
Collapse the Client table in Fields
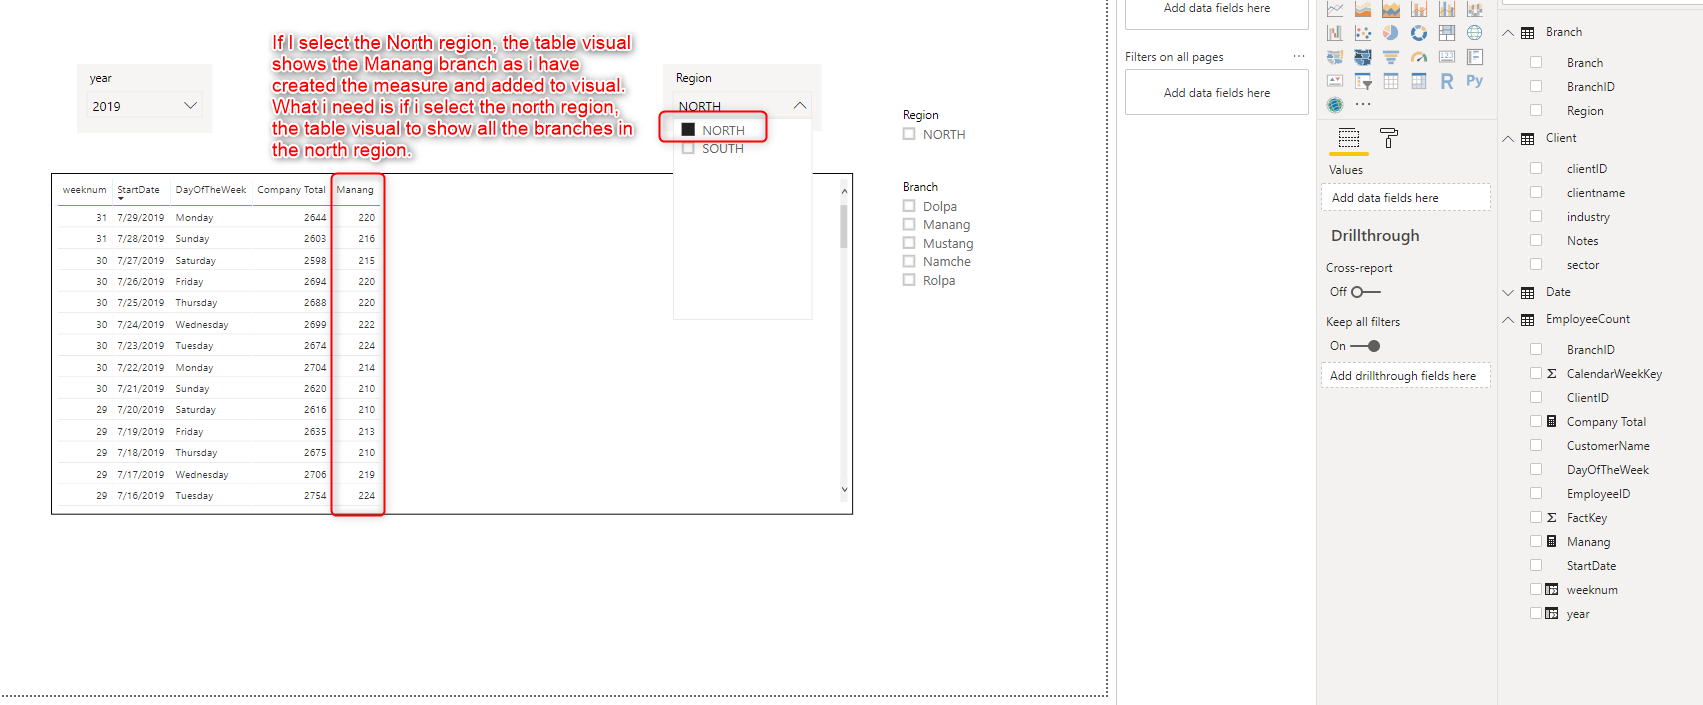(x=1508, y=139)
